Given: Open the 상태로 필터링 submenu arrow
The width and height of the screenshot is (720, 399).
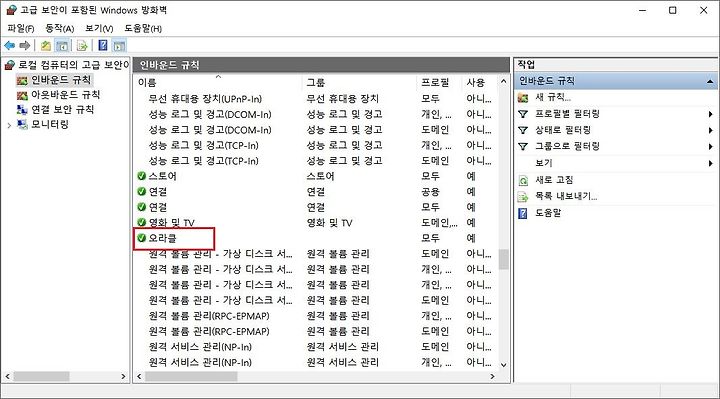Looking at the screenshot, I should tap(710, 130).
